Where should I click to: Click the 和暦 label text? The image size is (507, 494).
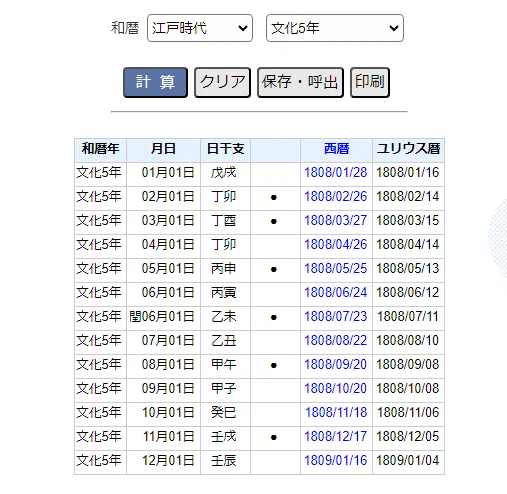point(125,28)
